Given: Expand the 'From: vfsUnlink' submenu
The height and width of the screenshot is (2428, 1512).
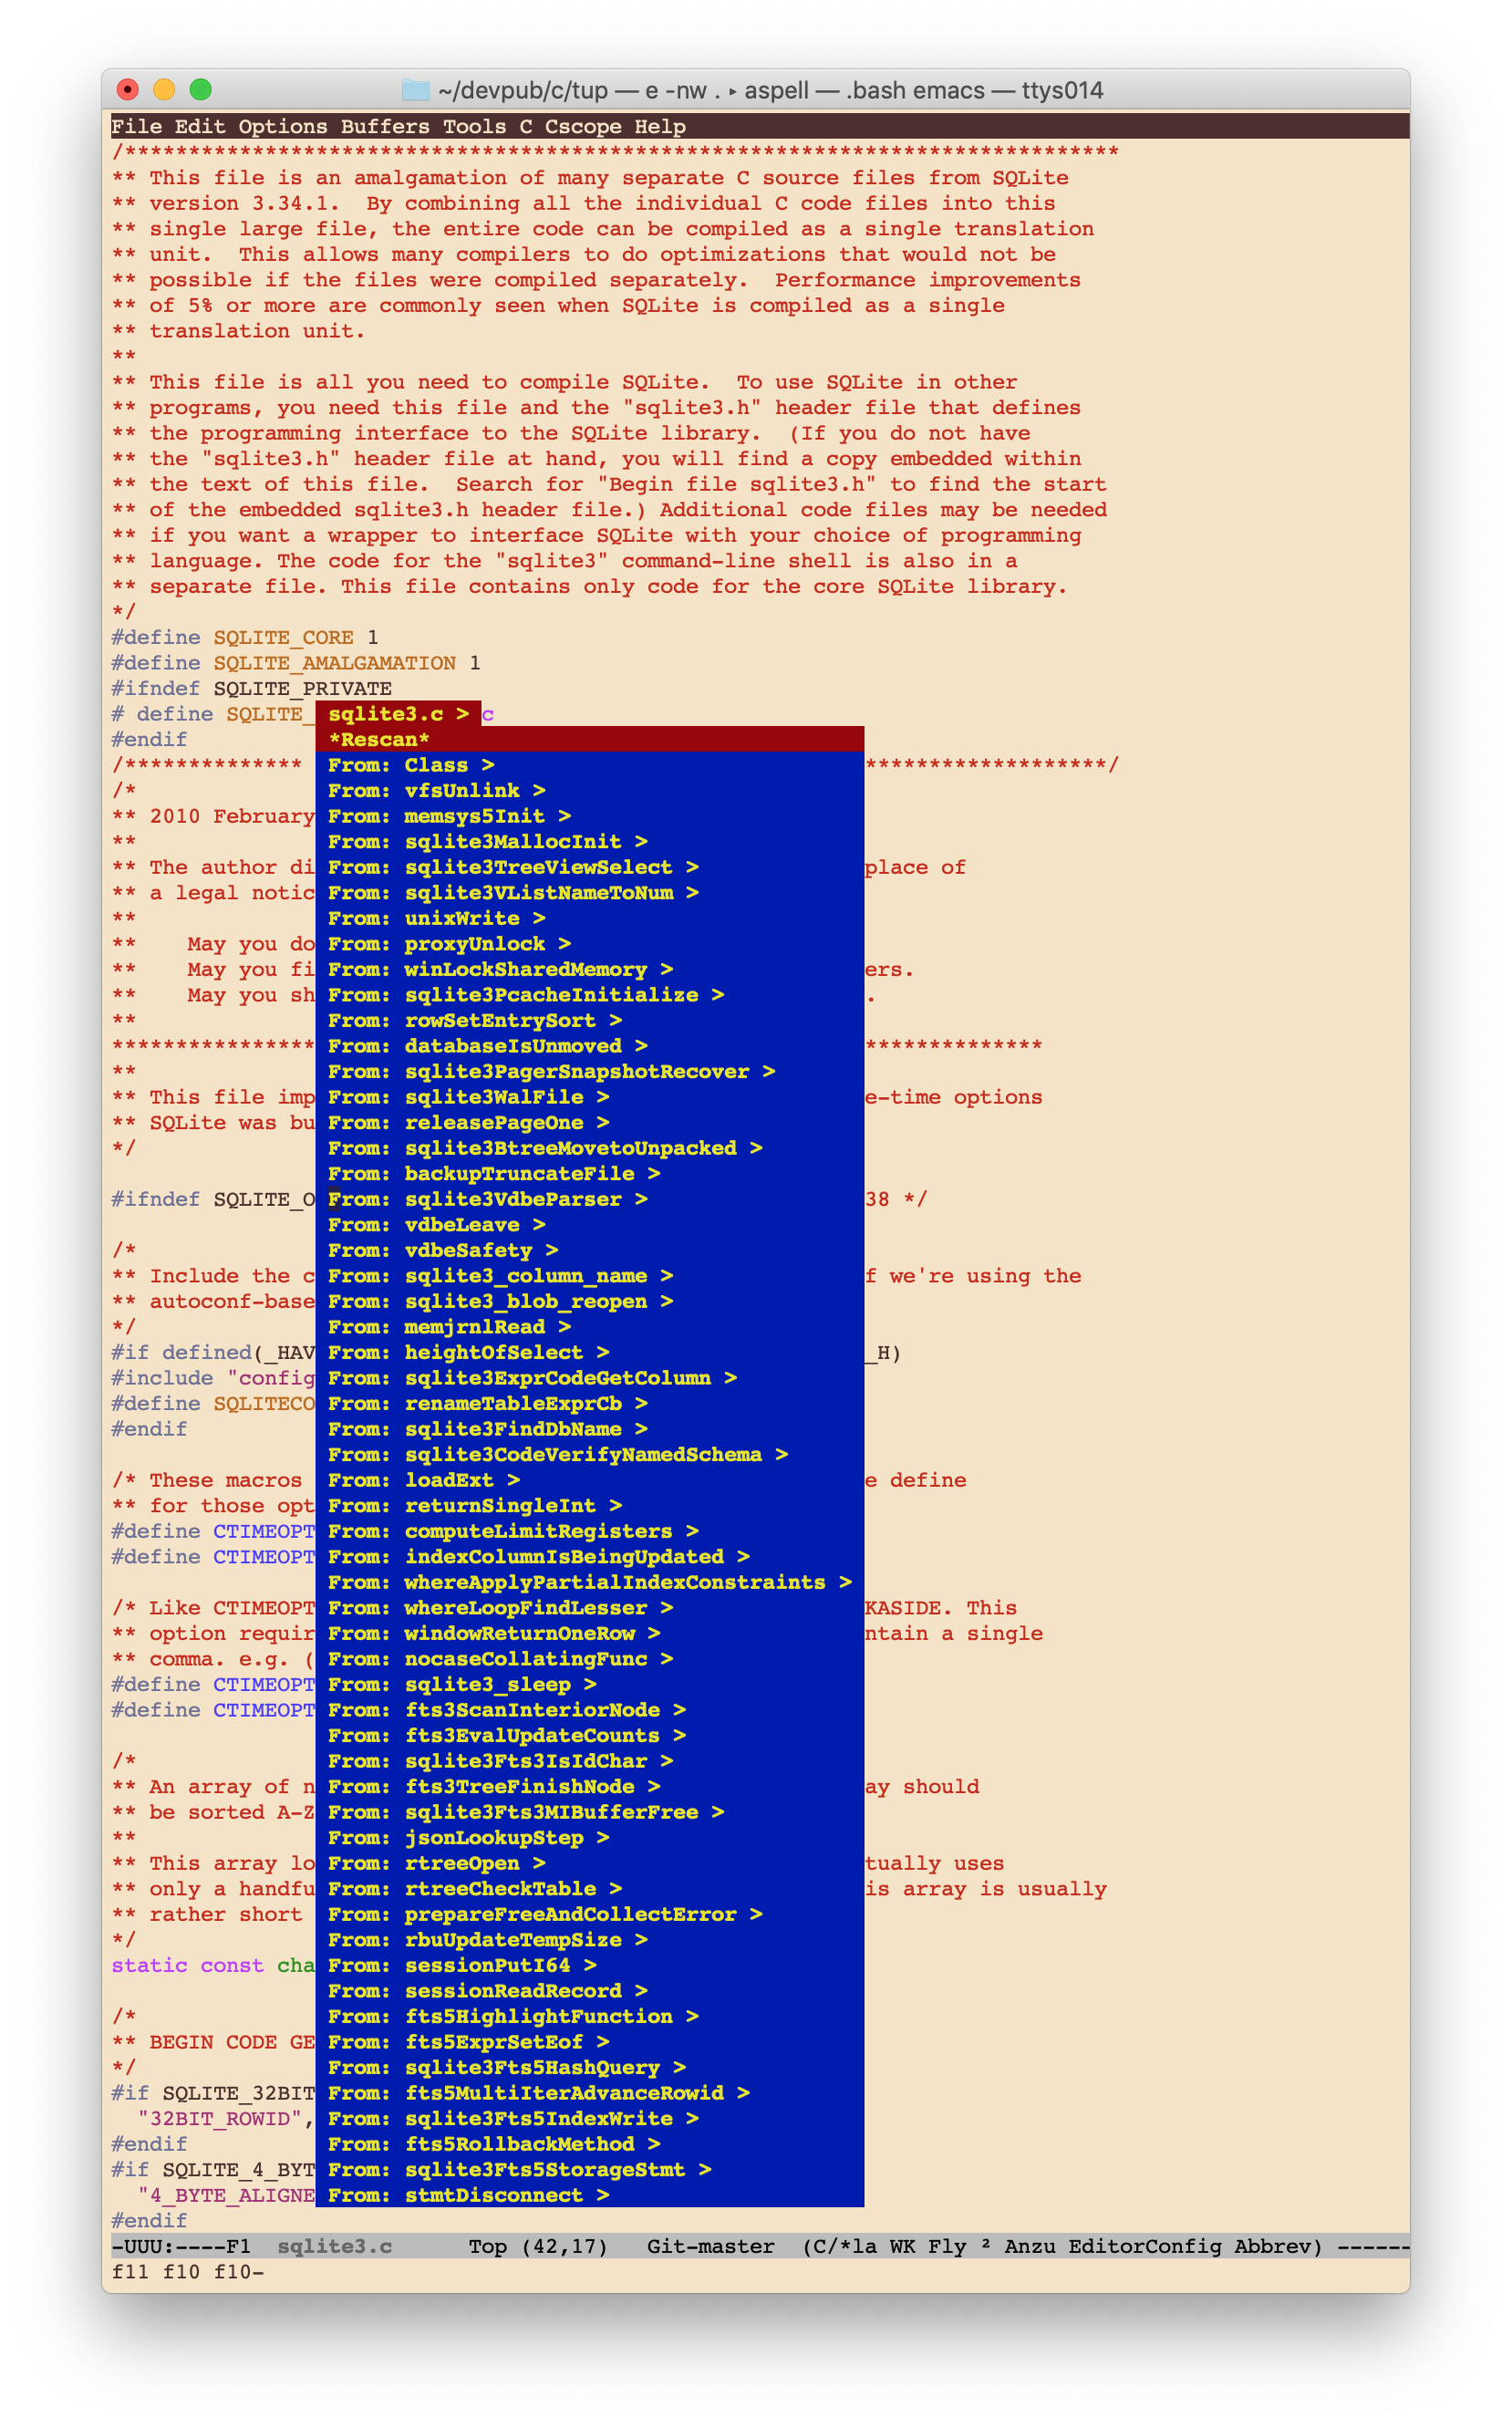Looking at the screenshot, I should pos(590,790).
